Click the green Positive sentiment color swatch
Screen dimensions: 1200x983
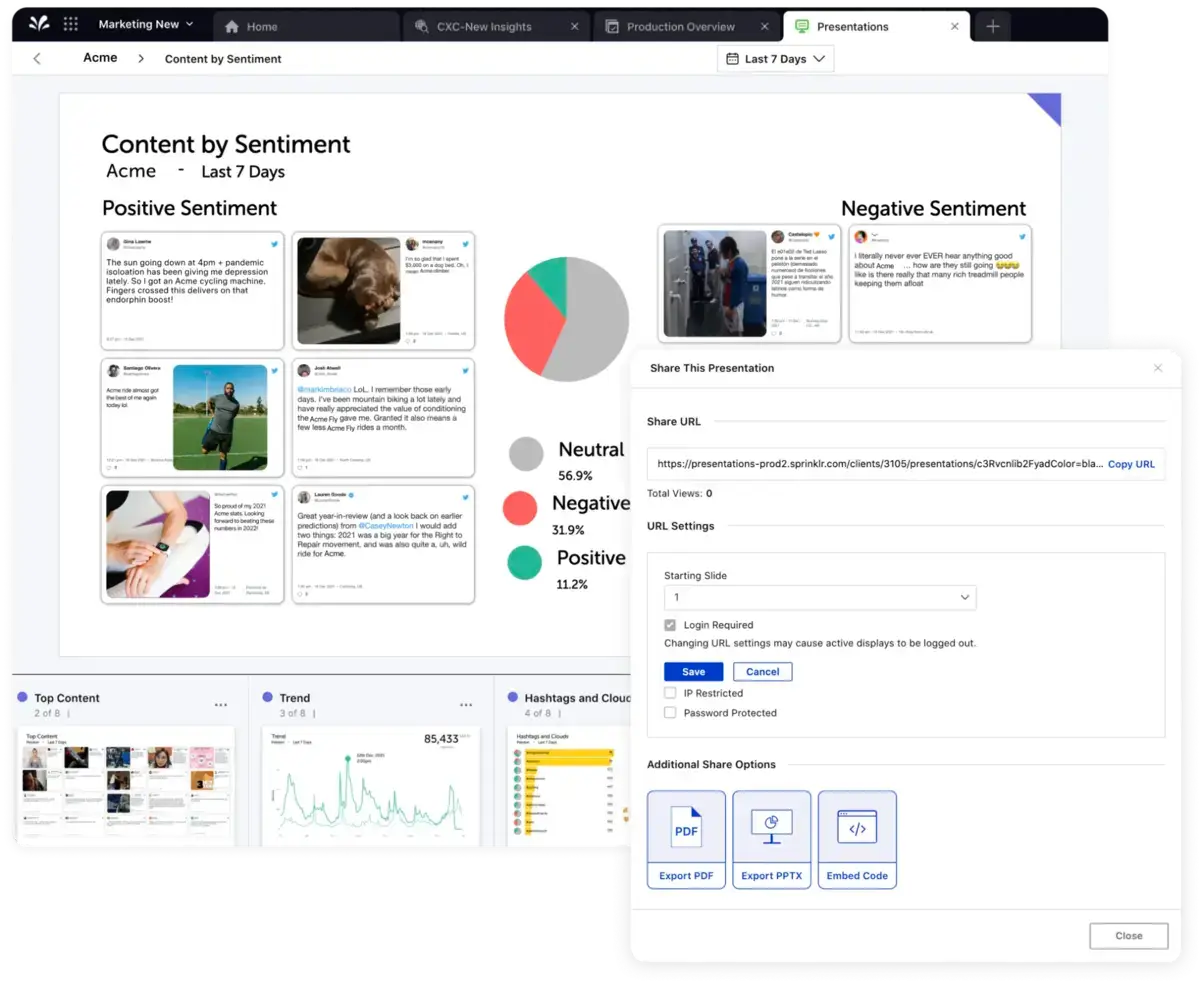524,562
